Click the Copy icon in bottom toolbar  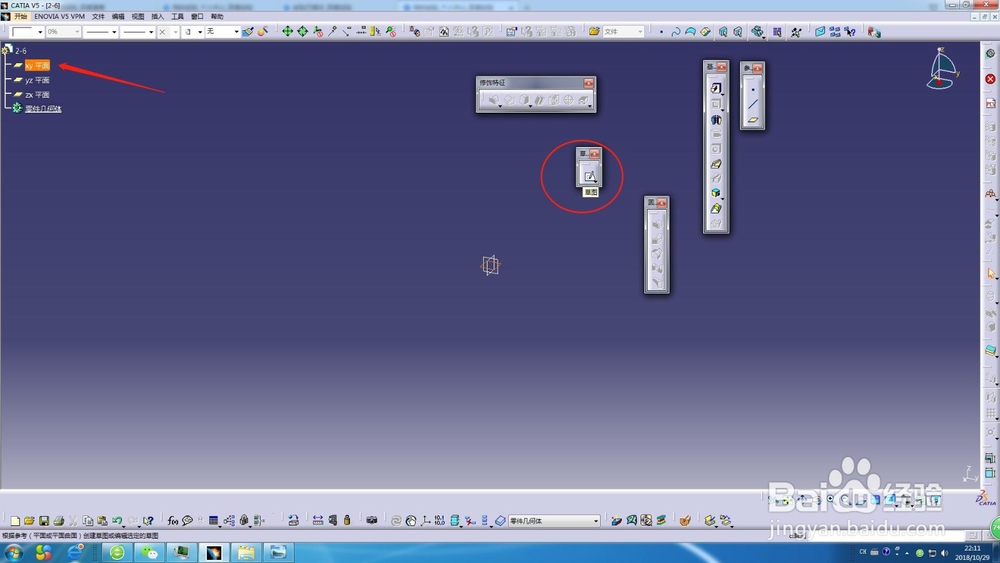(x=88, y=521)
